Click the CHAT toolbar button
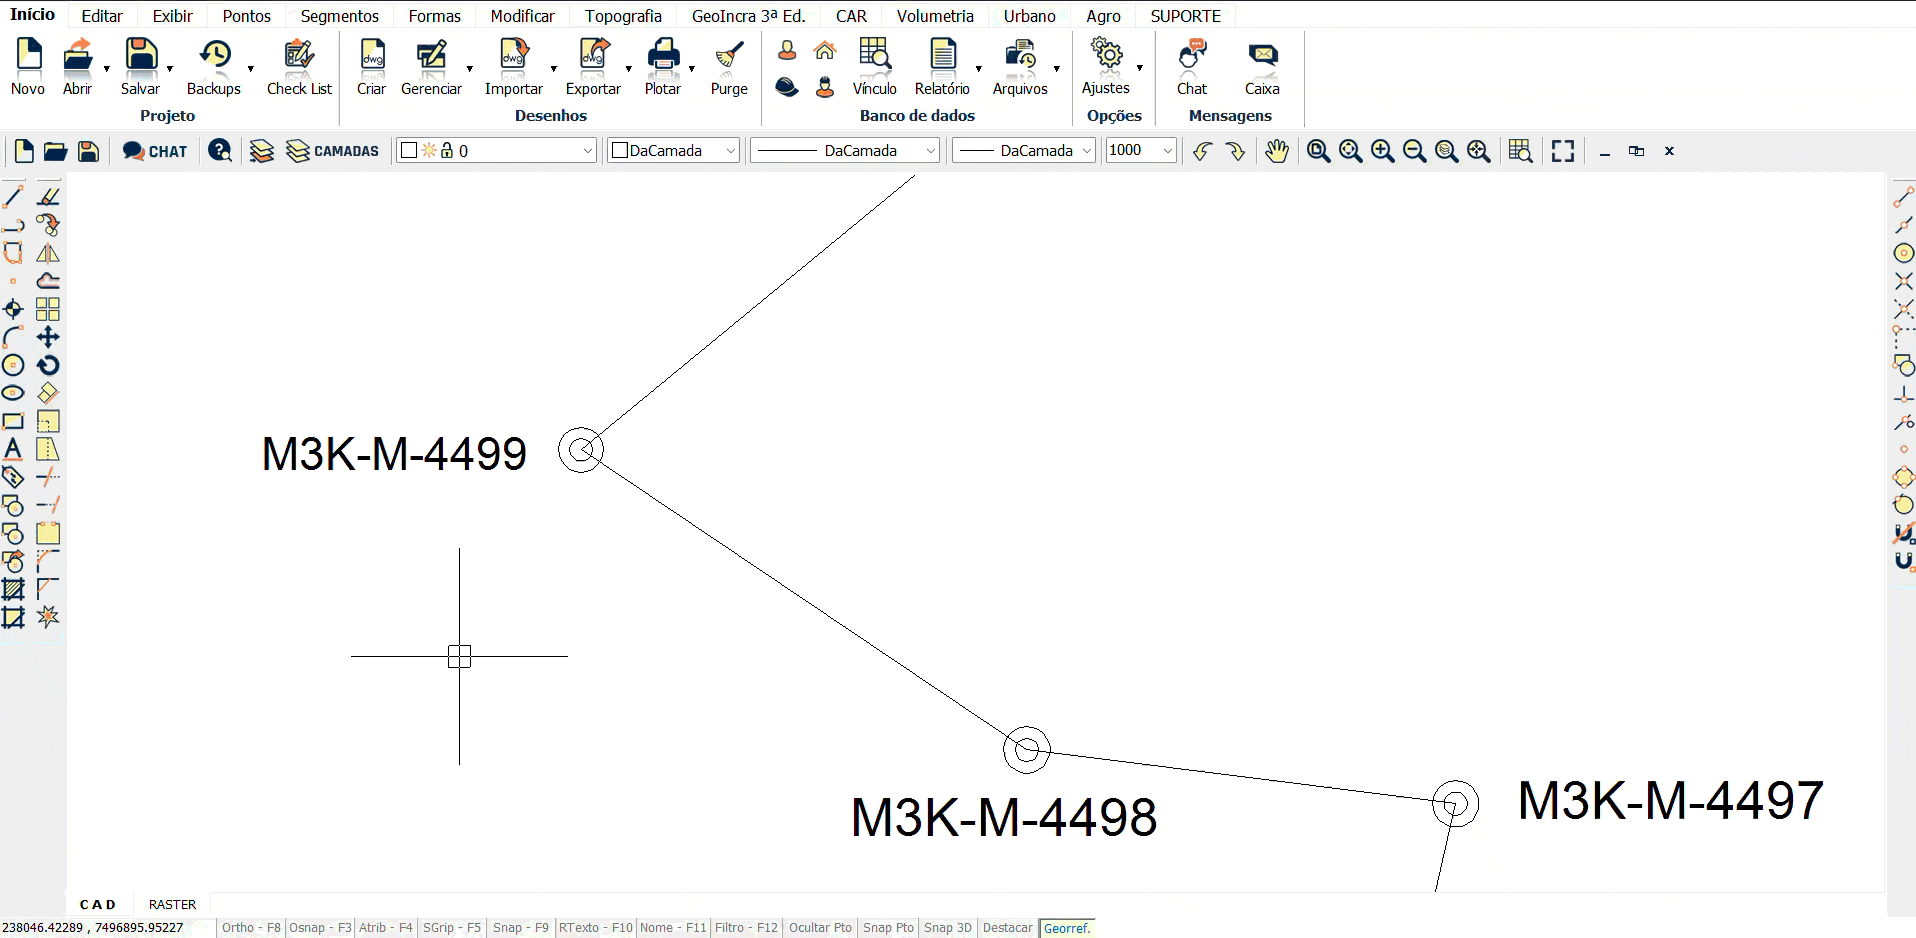1916x938 pixels. 155,151
